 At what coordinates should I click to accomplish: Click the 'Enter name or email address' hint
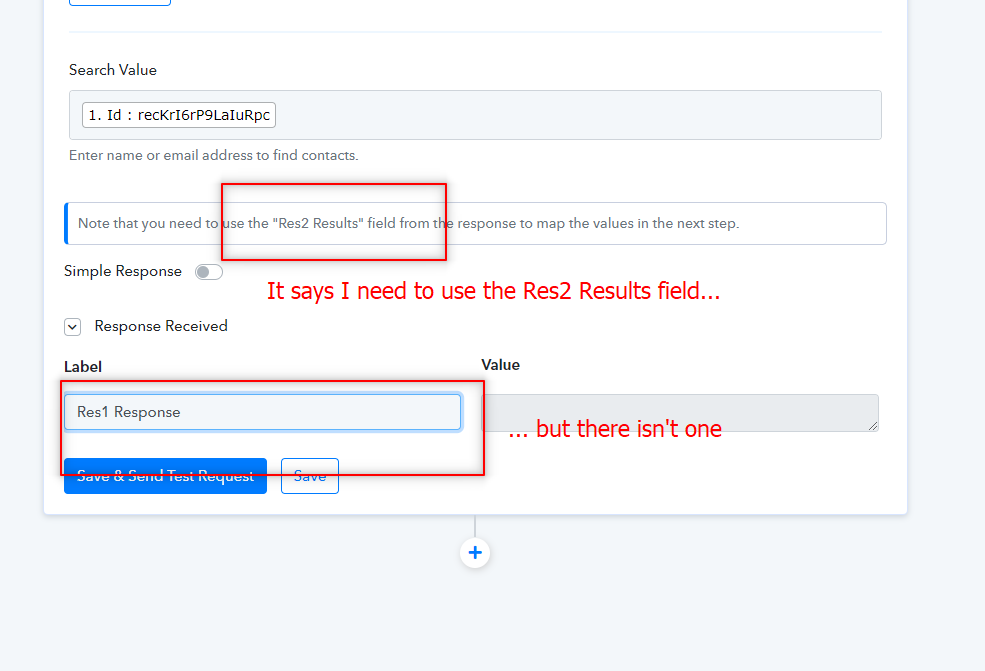pos(214,155)
